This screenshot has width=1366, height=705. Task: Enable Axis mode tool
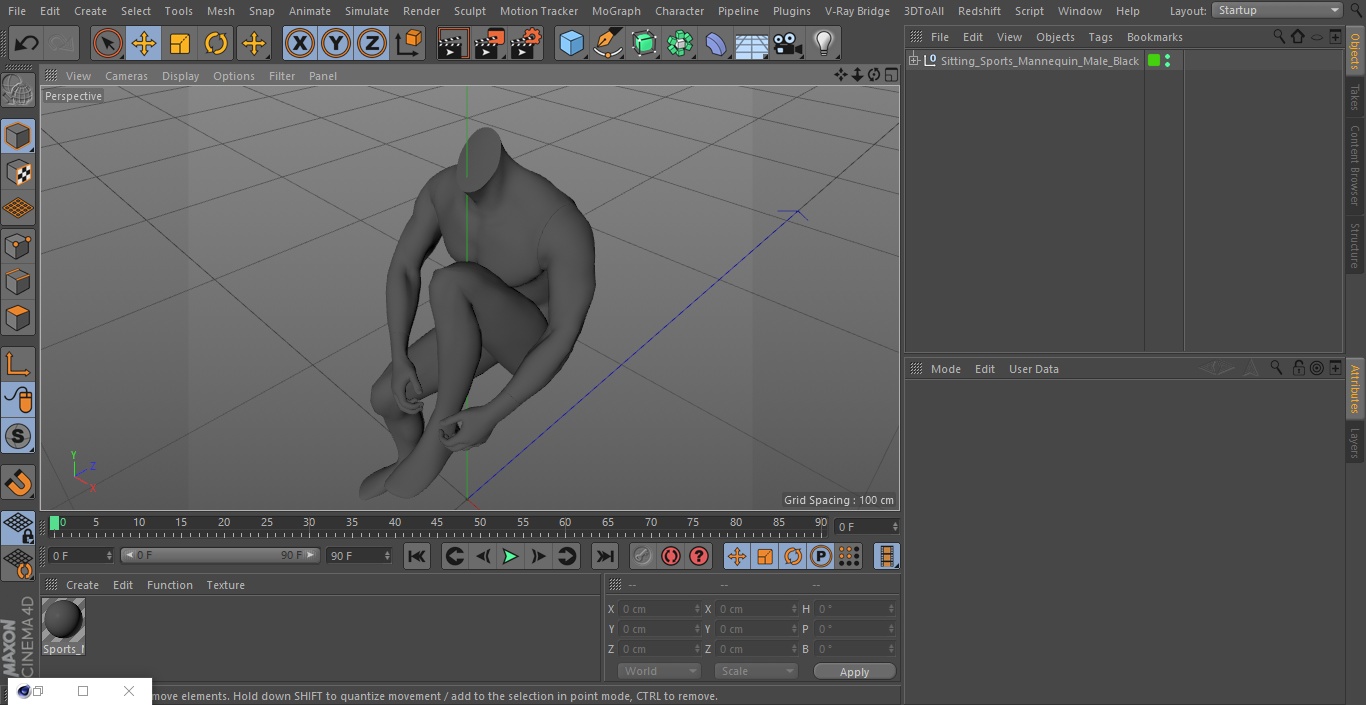pos(18,364)
